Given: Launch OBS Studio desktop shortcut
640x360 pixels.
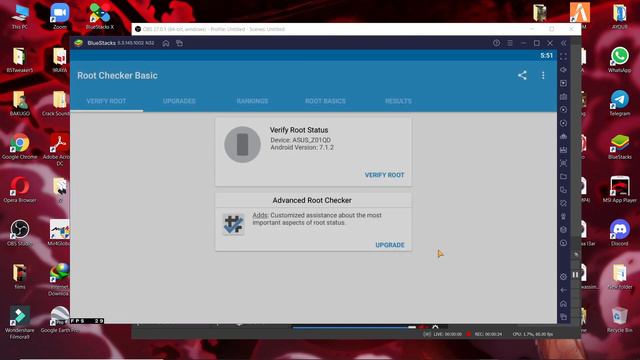Looking at the screenshot, I should [20, 233].
